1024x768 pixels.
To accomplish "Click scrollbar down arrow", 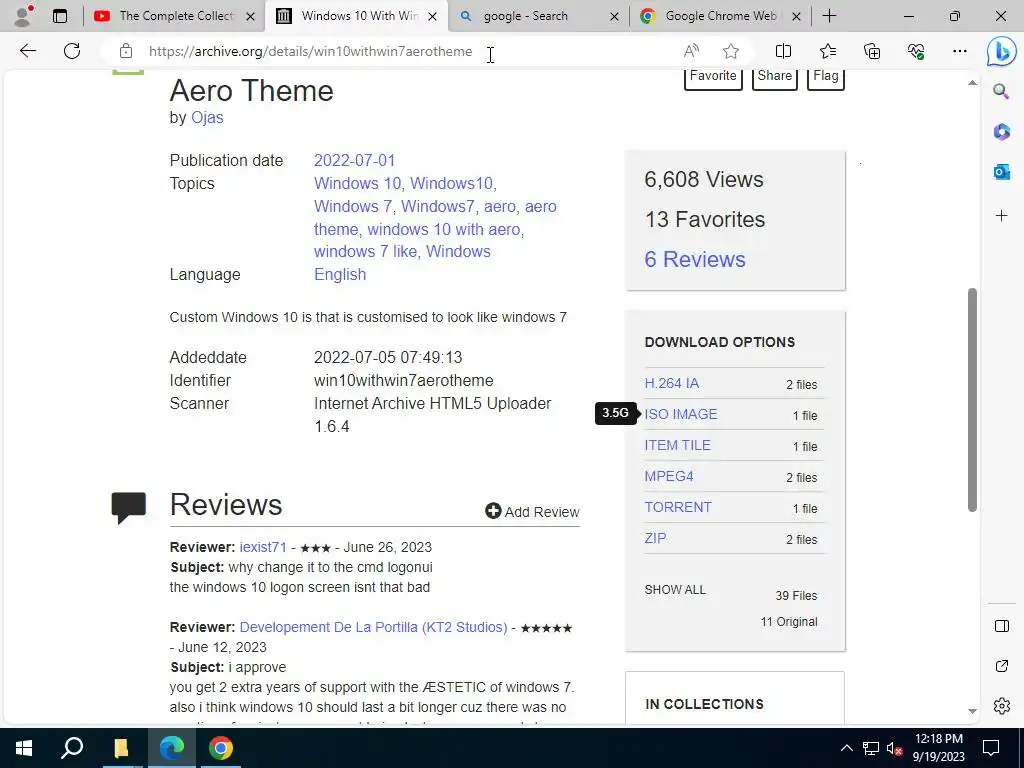I will point(972,711).
